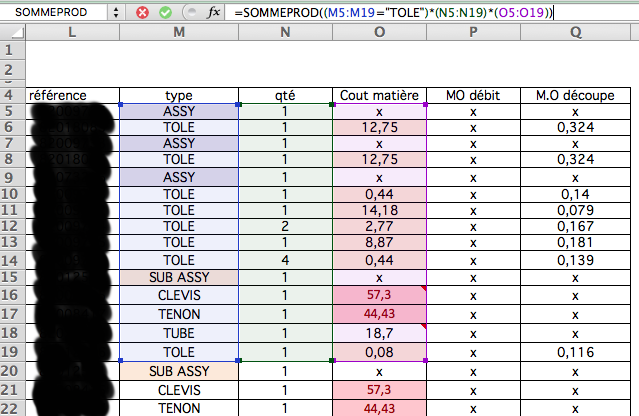Select column L header
The width and height of the screenshot is (639, 416).
click(x=73, y=32)
